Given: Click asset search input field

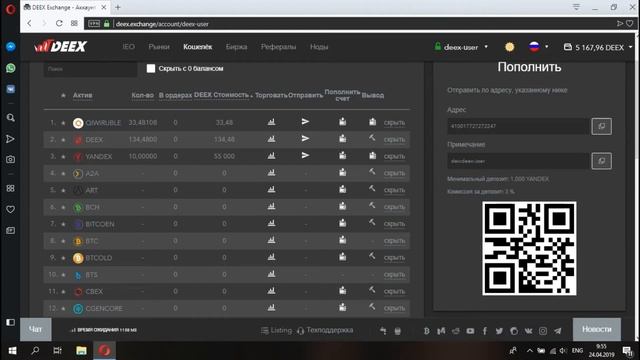Looking at the screenshot, I should point(90,69).
